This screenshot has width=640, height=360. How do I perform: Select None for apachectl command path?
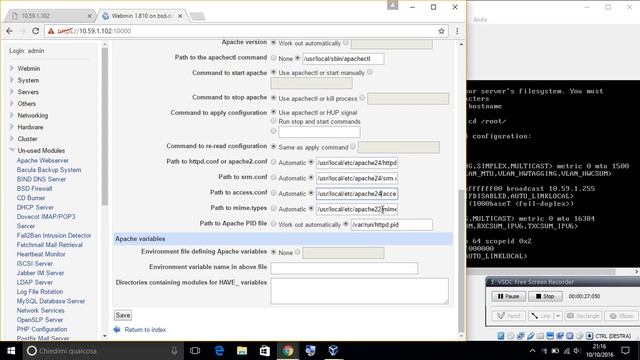pos(274,58)
